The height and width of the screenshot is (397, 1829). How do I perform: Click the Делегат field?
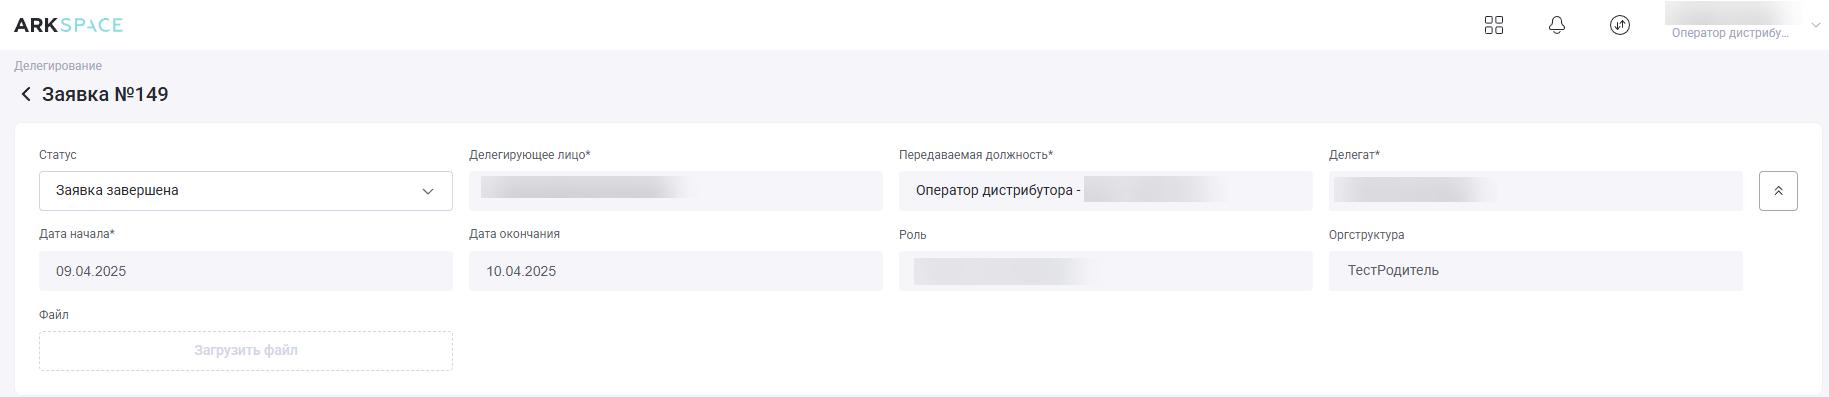point(1536,191)
